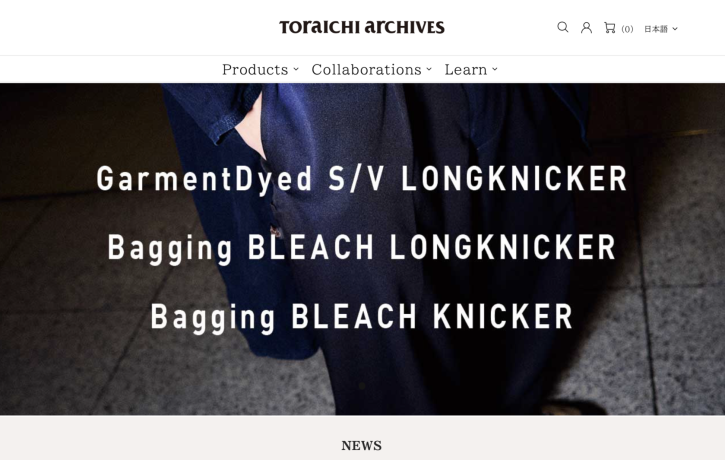
Task: Click the Bagging BLEACH LONGKNICKER banner text
Action: [x=362, y=248]
